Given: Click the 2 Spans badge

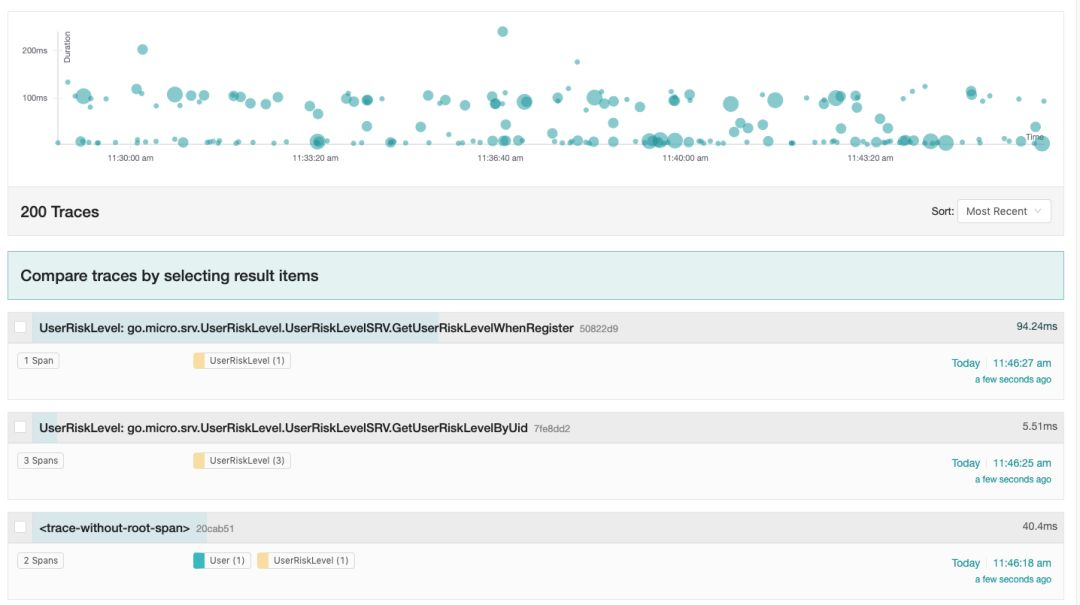Looking at the screenshot, I should (x=40, y=561).
